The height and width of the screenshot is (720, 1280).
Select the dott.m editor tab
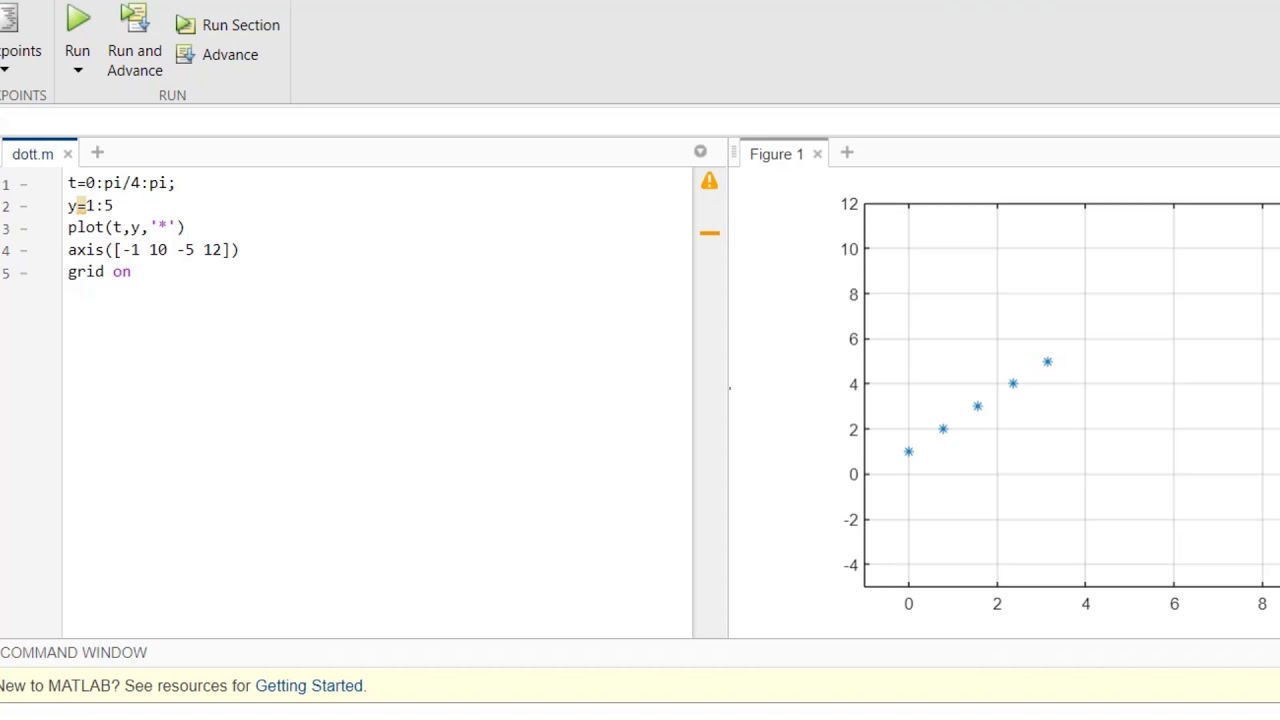(x=33, y=154)
